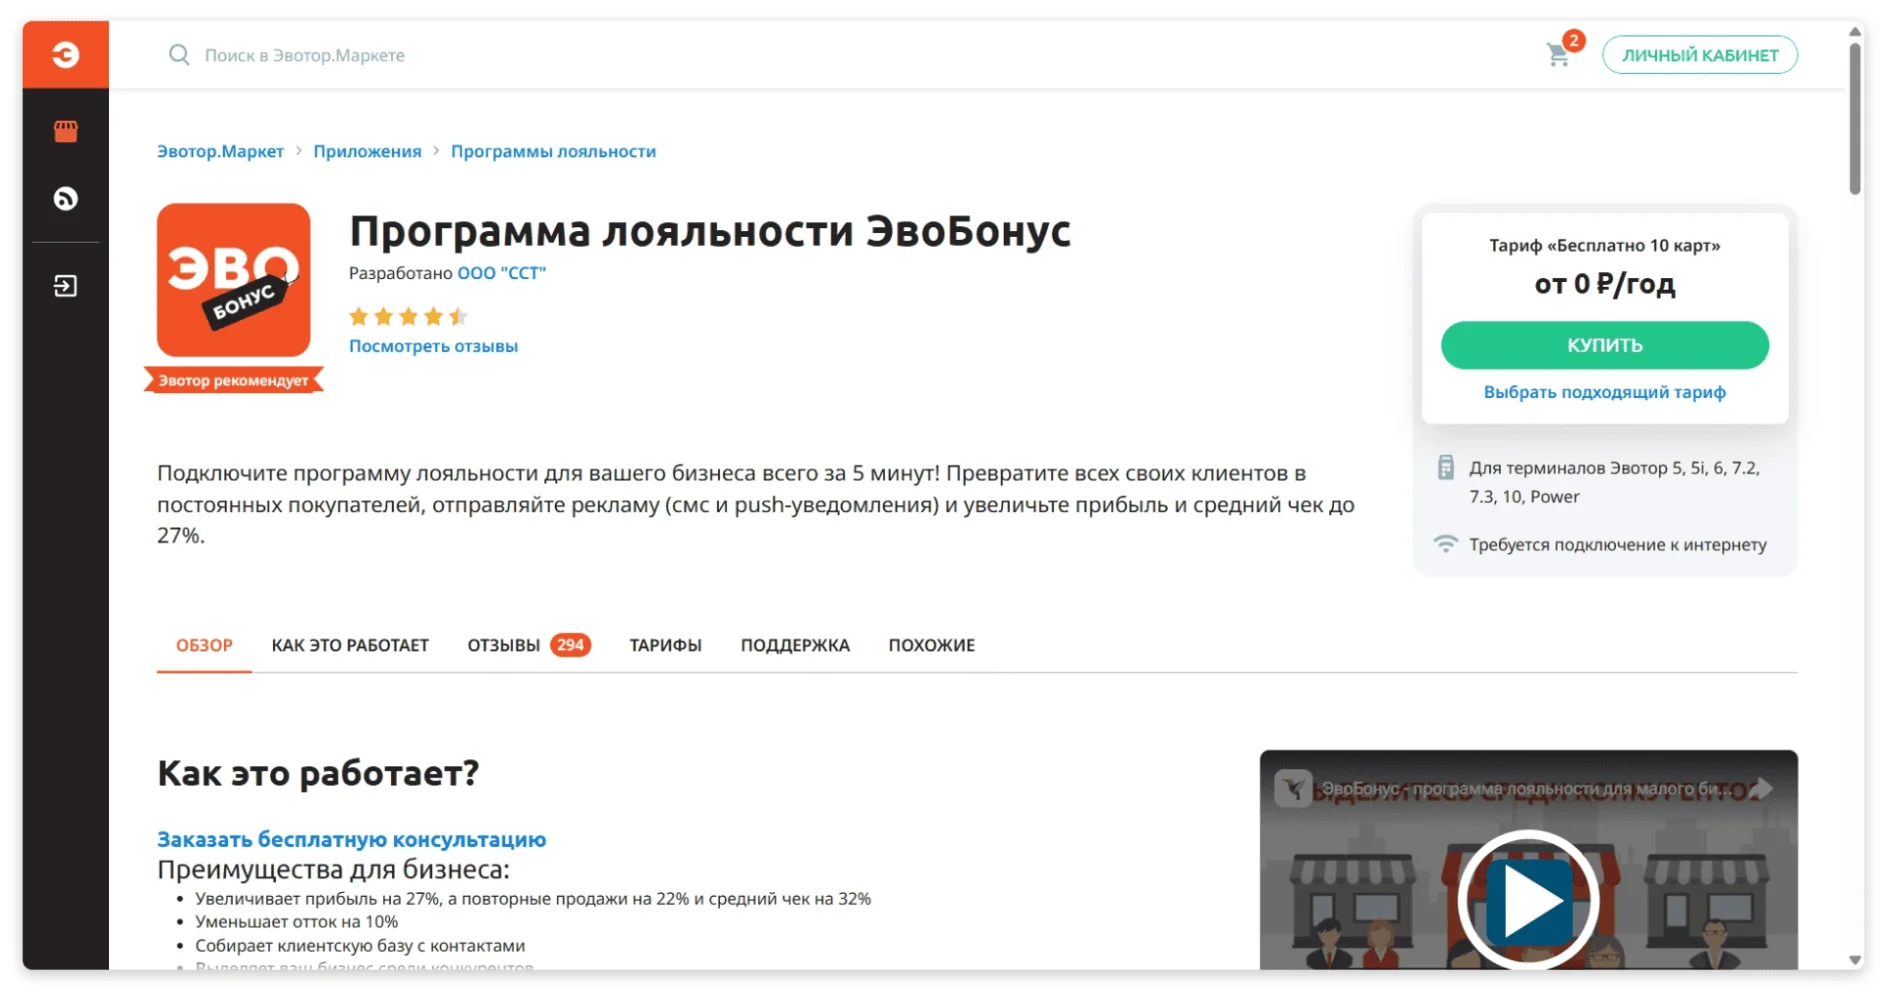Click the scrollbar down arrow
Image resolution: width=1890 pixels, height=993 pixels.
pos(1855,959)
